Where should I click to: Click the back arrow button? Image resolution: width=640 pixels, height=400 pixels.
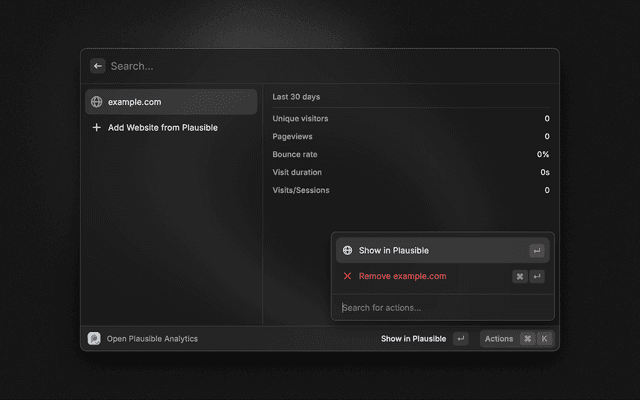97,66
